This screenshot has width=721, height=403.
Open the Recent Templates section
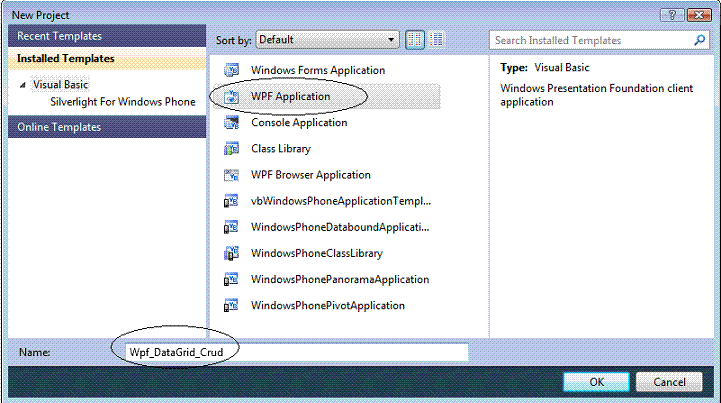coord(60,36)
